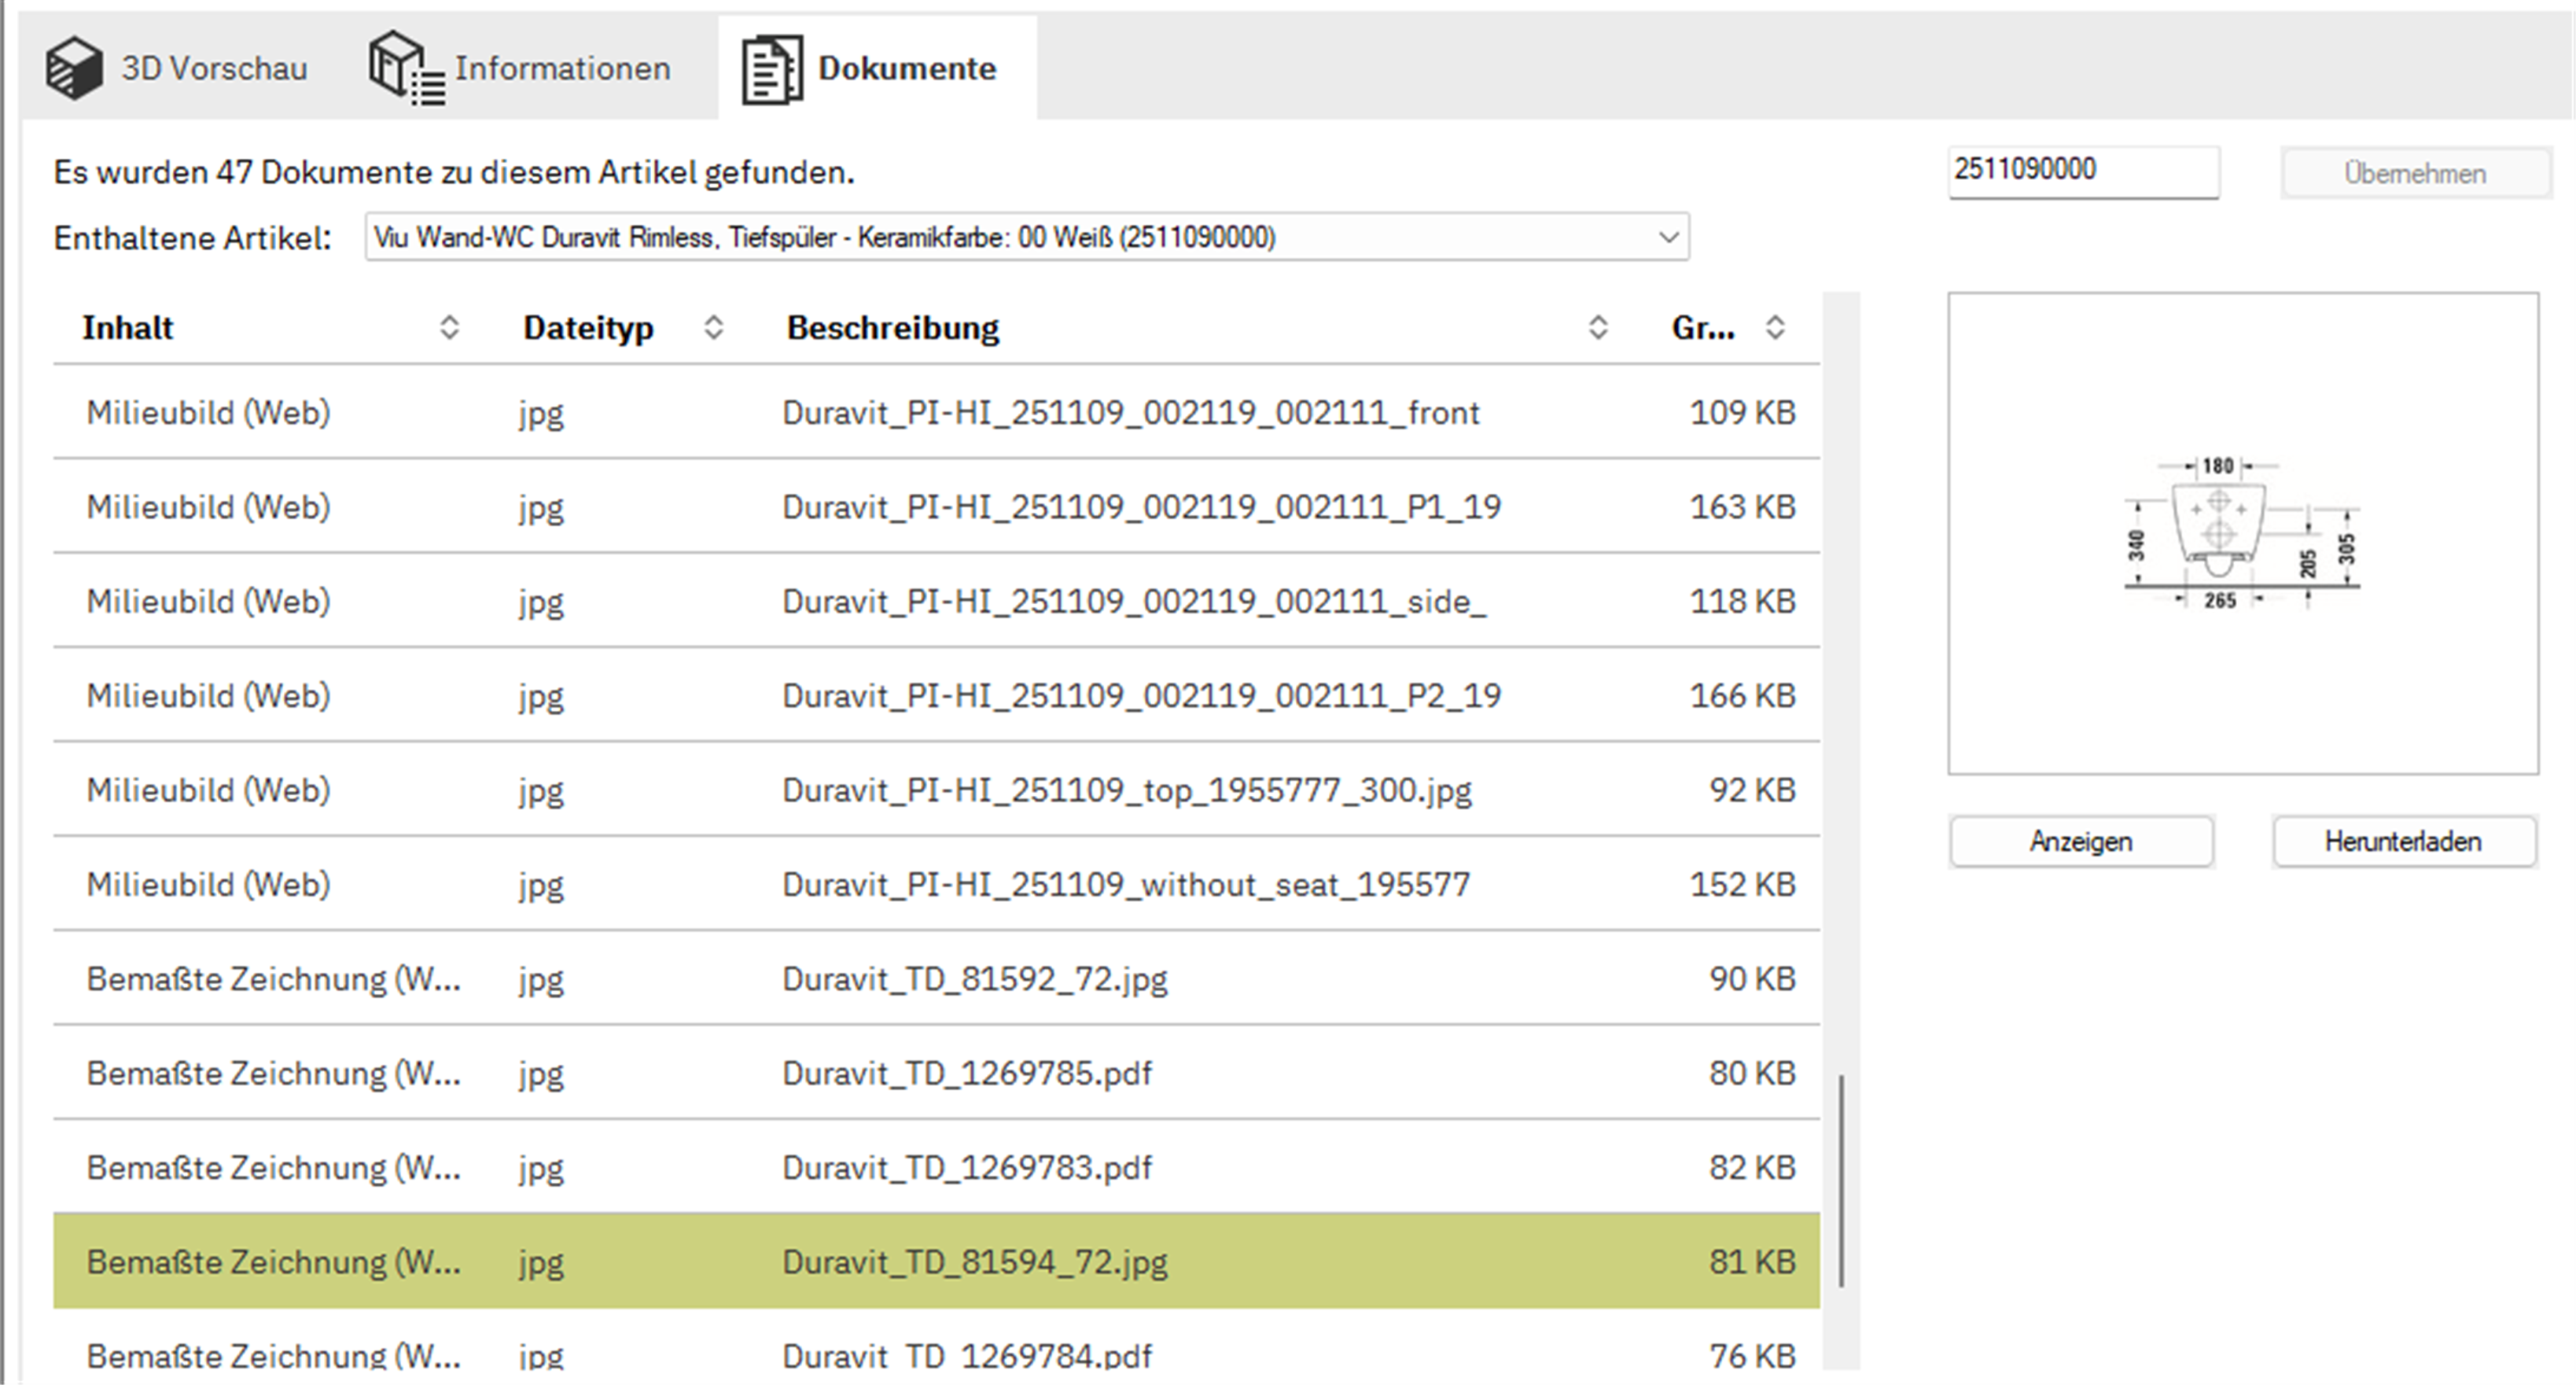Viewport: 2576px width, 1385px height.
Task: Click Bemaßte Zeichnung in the 90 KB row
Action: (x=274, y=978)
